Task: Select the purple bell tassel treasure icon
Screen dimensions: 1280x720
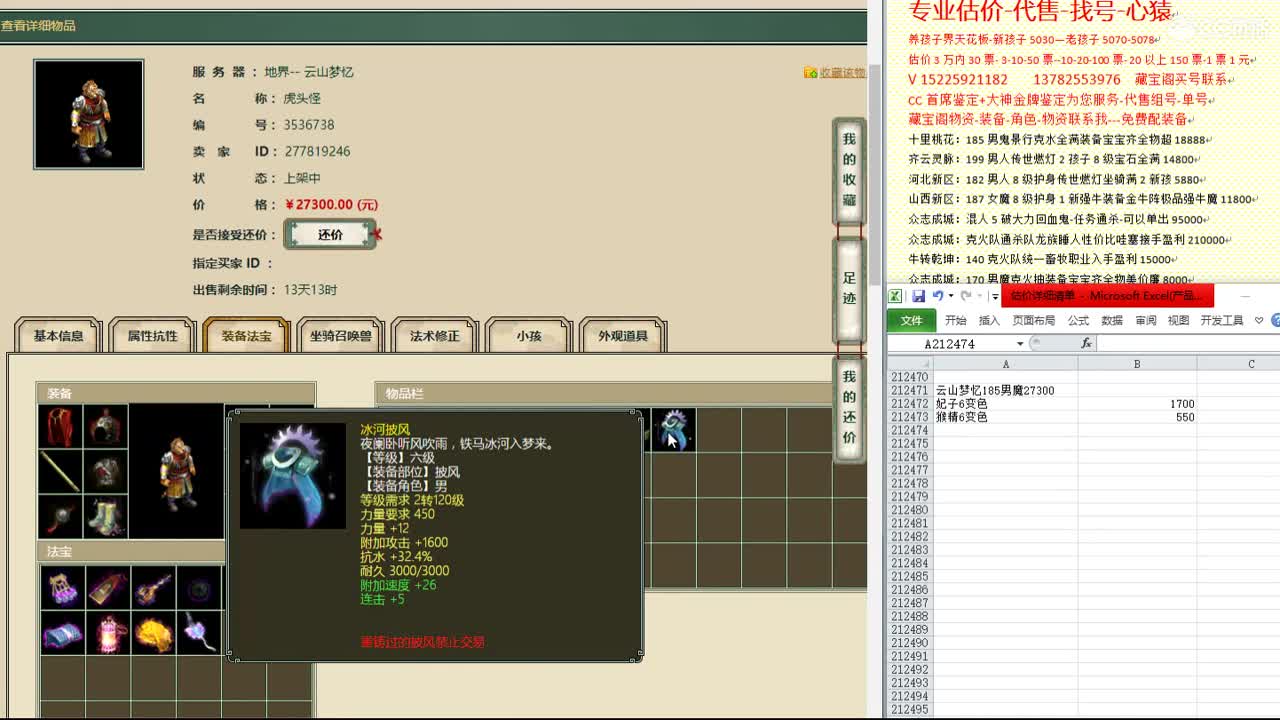Action: (62, 588)
